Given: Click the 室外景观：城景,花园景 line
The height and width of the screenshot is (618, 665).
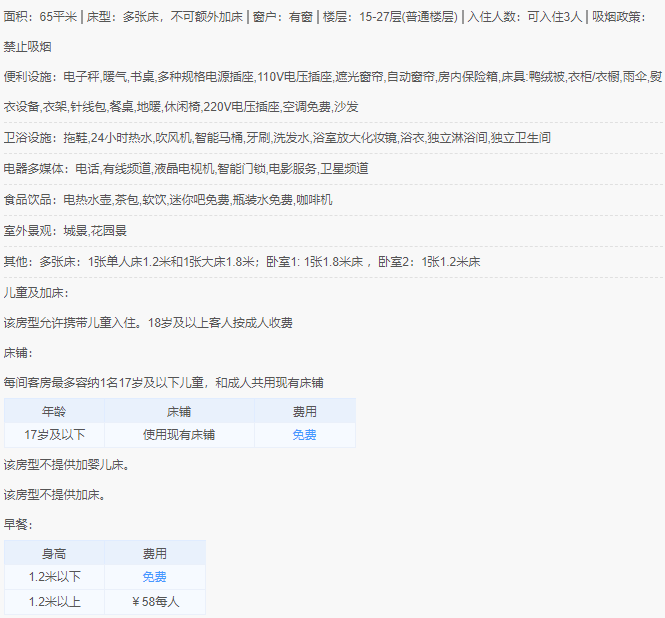Looking at the screenshot, I should click(65, 231).
